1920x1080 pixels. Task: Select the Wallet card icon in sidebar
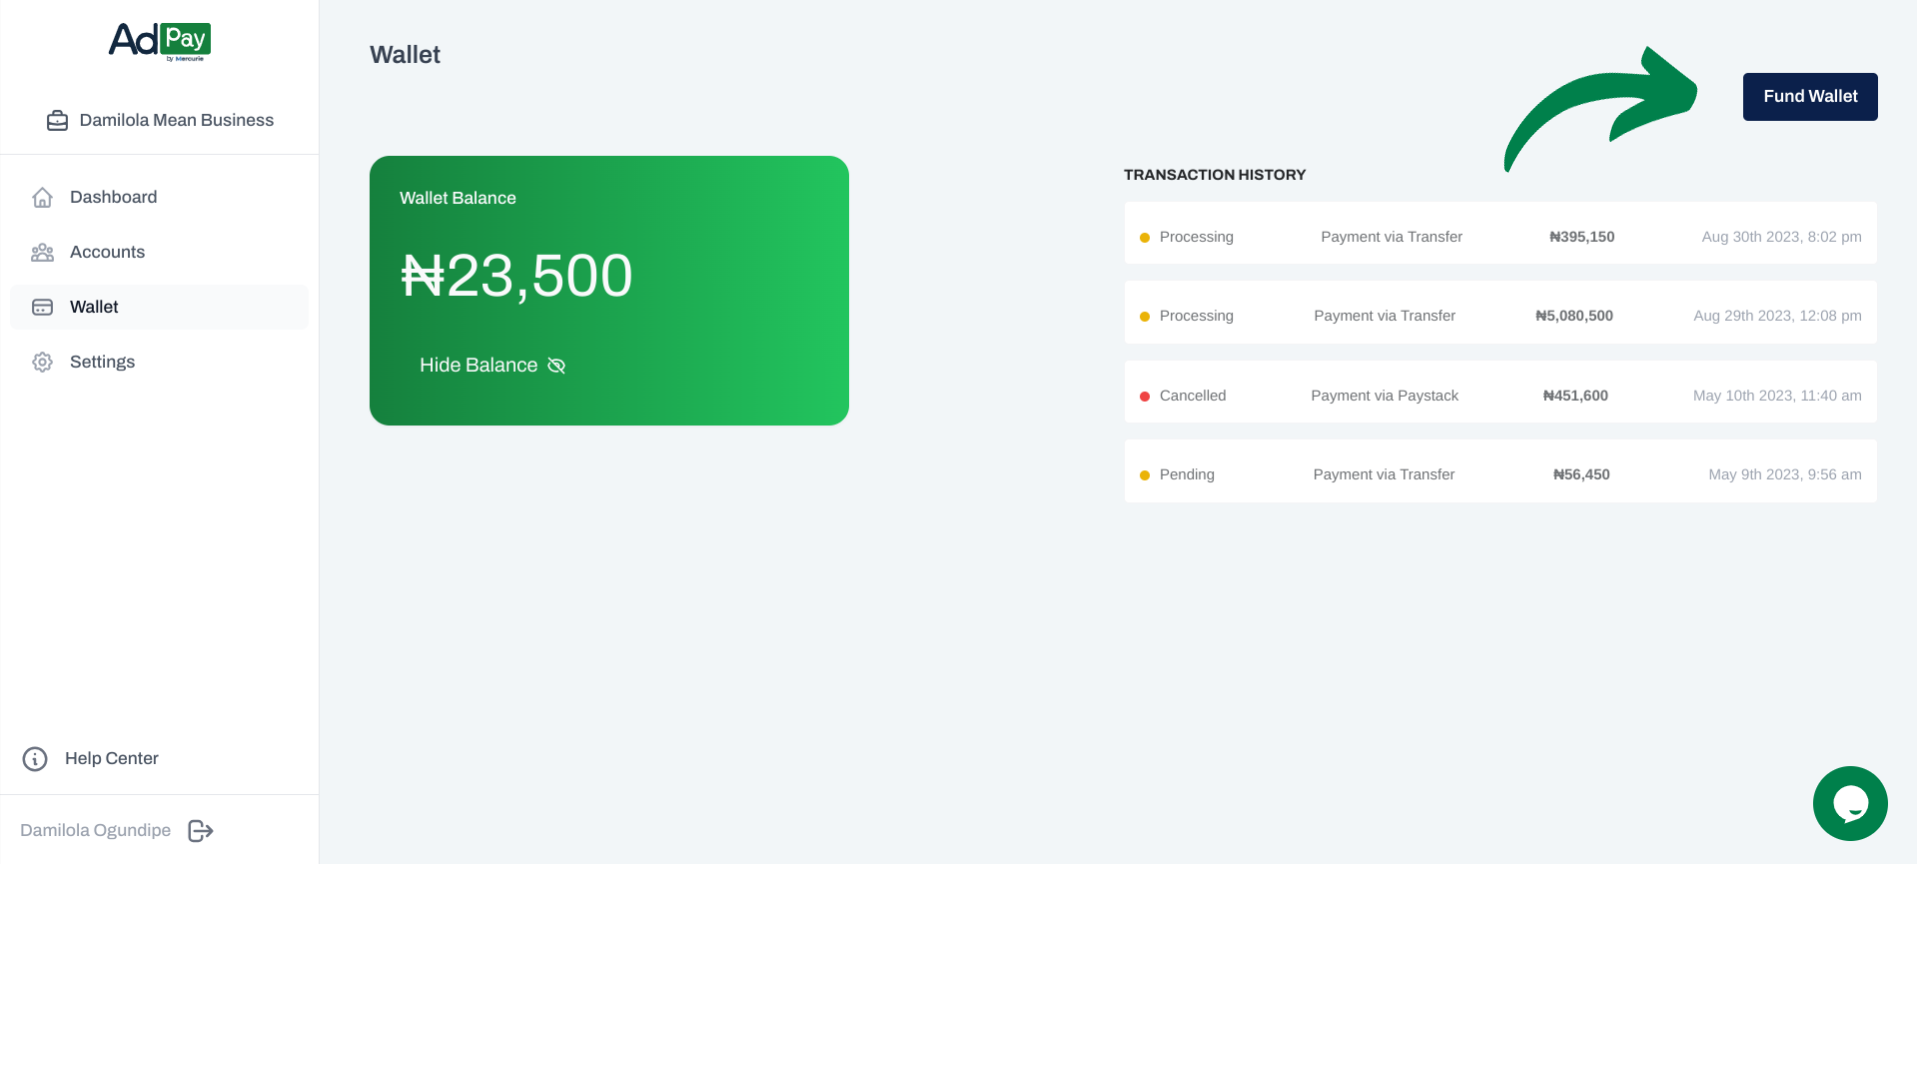(x=42, y=307)
